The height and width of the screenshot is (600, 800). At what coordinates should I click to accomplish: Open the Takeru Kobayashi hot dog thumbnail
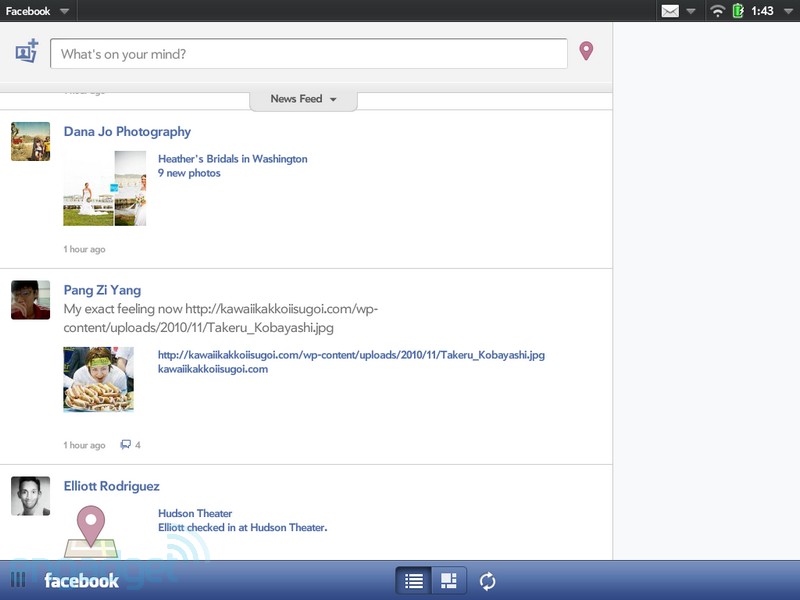pyautogui.click(x=98, y=379)
